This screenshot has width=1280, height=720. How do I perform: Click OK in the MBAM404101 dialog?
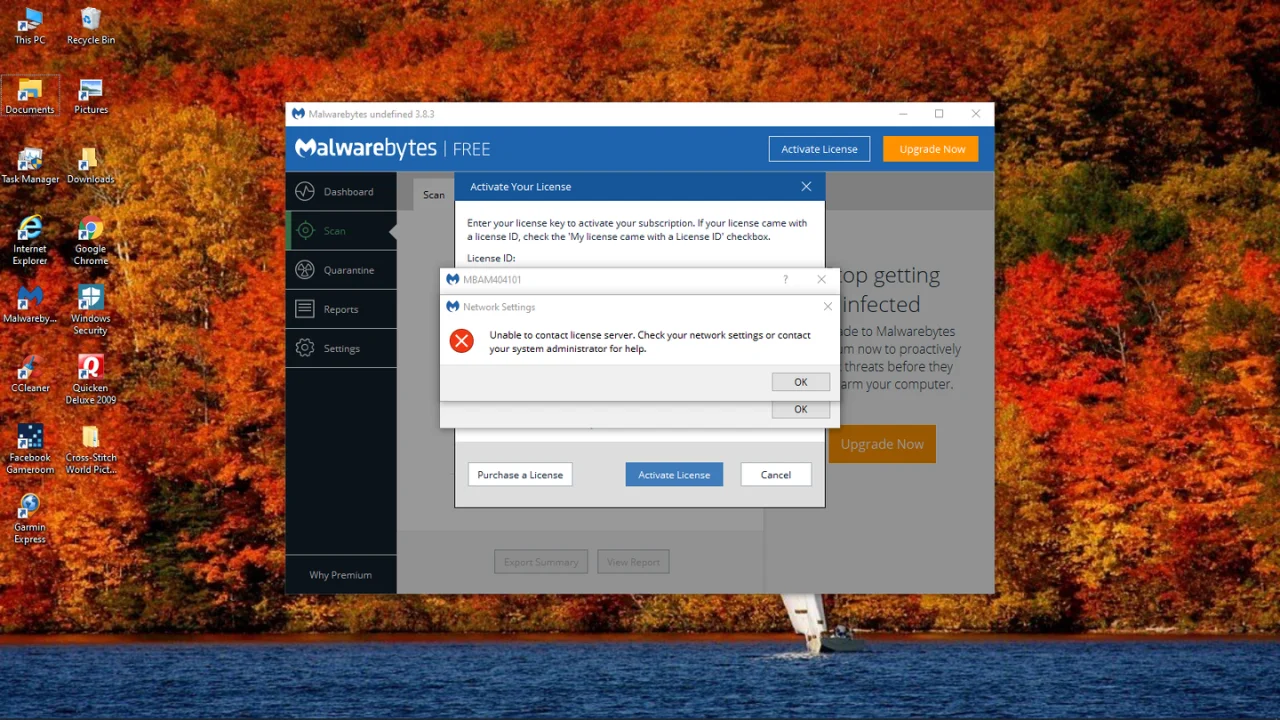click(x=801, y=409)
